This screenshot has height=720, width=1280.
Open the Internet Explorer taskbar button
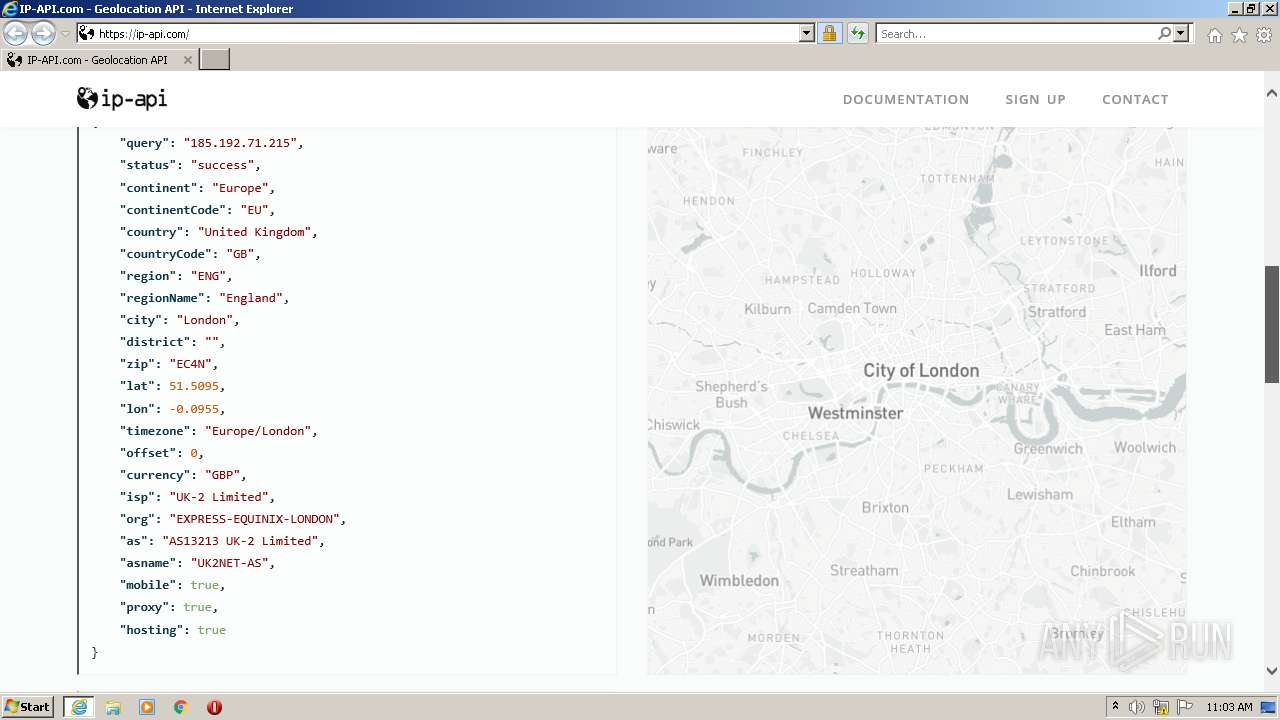pyautogui.click(x=78, y=707)
